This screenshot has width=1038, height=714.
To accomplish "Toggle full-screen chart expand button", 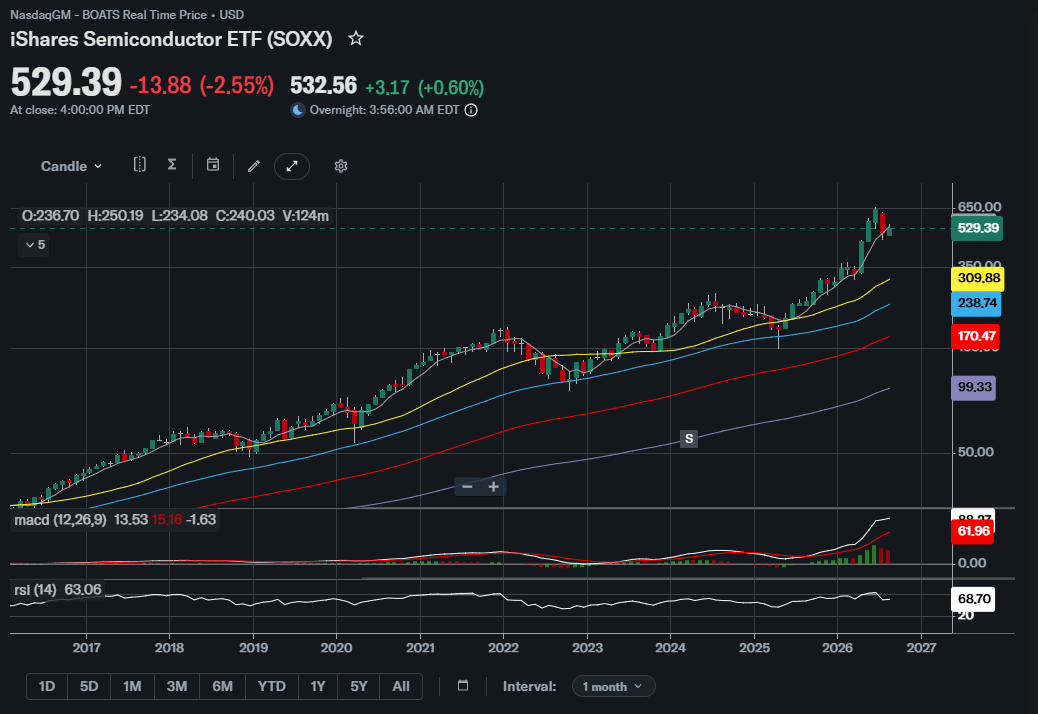I will coord(292,166).
